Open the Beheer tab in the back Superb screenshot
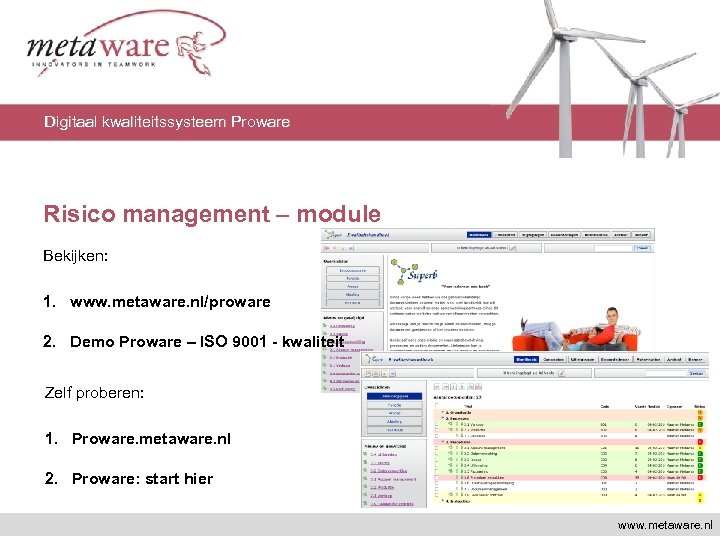Screen dimensions: 720x540 point(641,235)
